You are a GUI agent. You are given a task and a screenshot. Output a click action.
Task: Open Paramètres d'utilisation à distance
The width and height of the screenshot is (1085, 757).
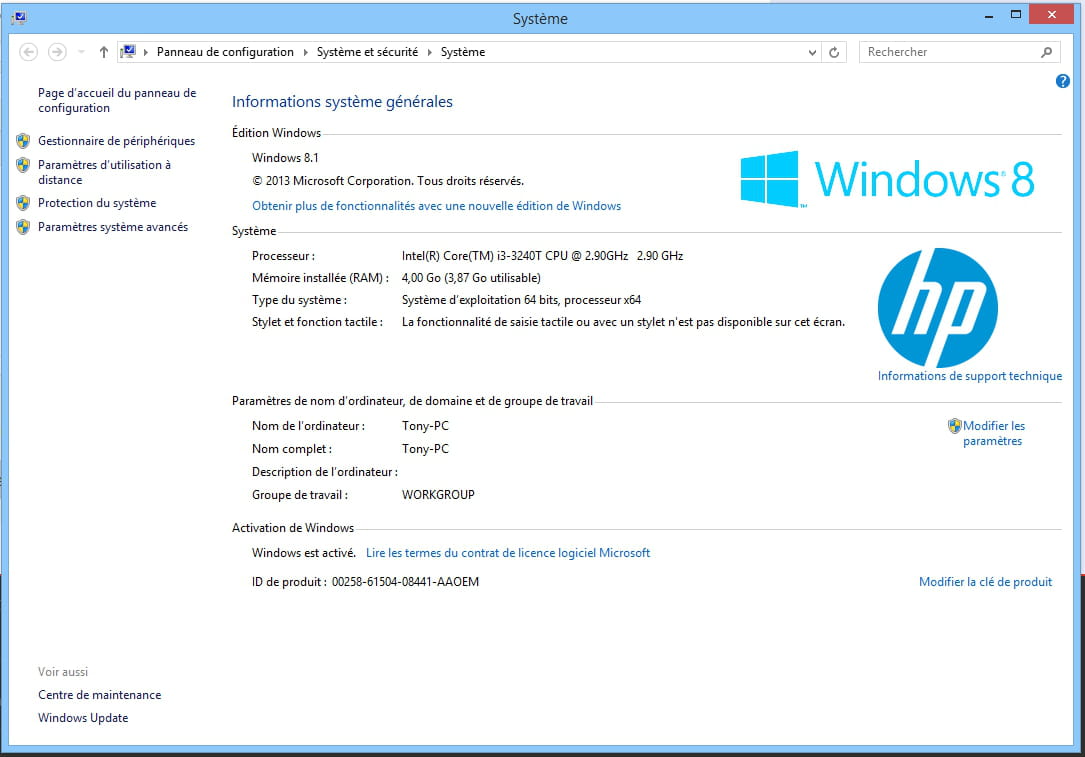pos(104,172)
